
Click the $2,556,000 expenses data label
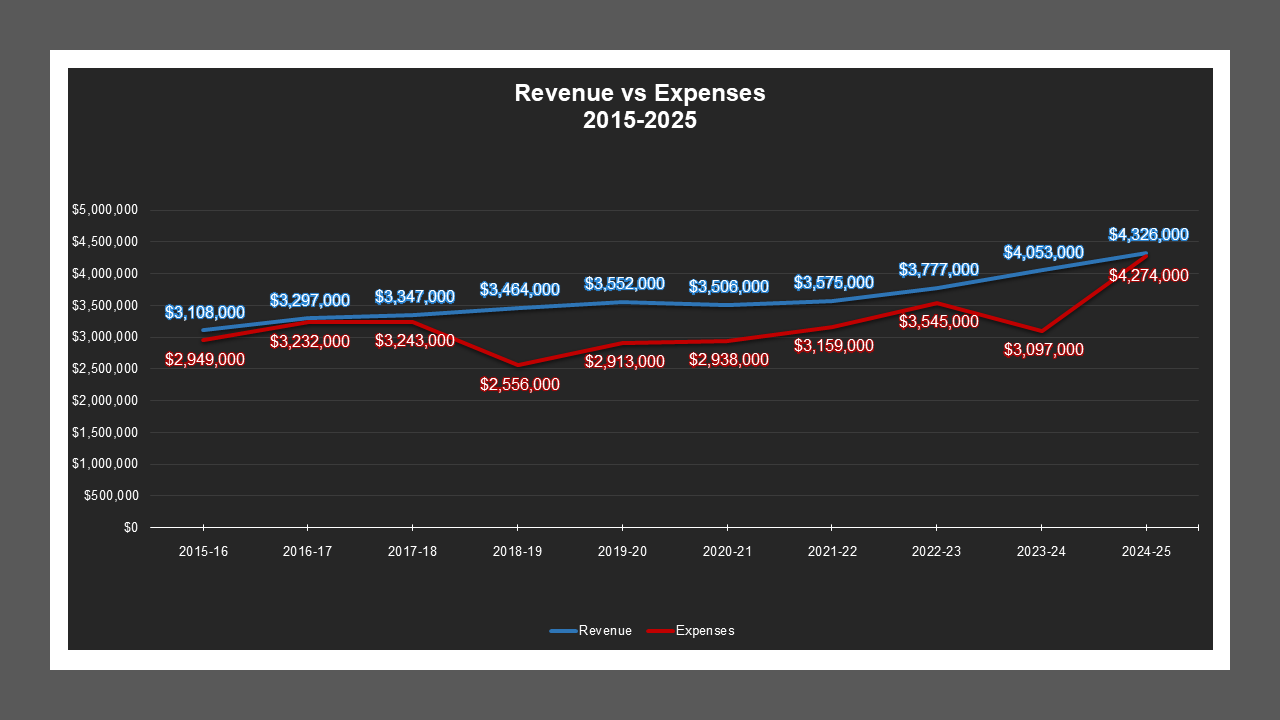pos(519,384)
